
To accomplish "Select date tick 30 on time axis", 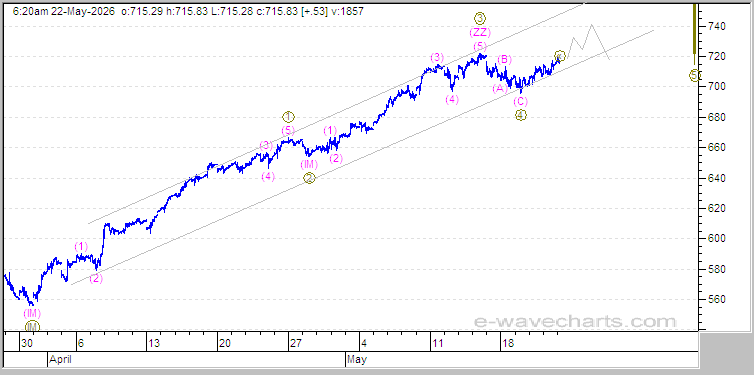I will [x=27, y=344].
